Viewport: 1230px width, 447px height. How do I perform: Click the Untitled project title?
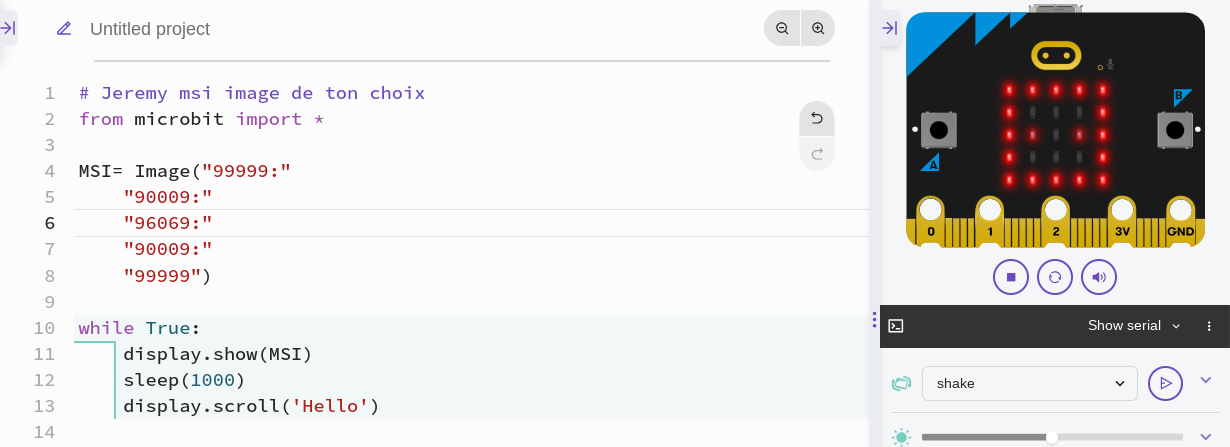tap(150, 29)
